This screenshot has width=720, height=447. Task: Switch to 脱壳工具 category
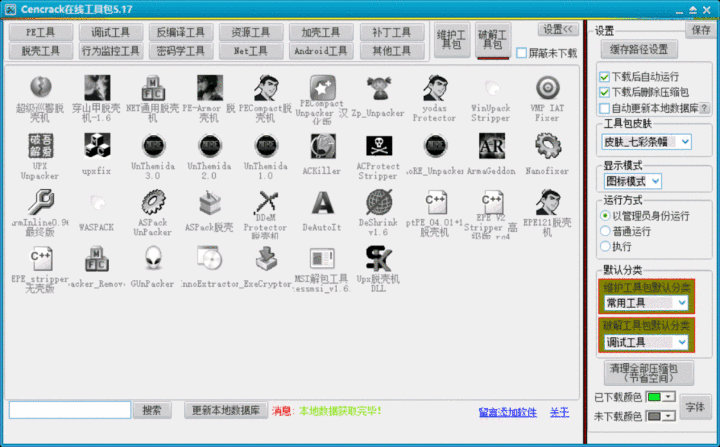[40, 51]
